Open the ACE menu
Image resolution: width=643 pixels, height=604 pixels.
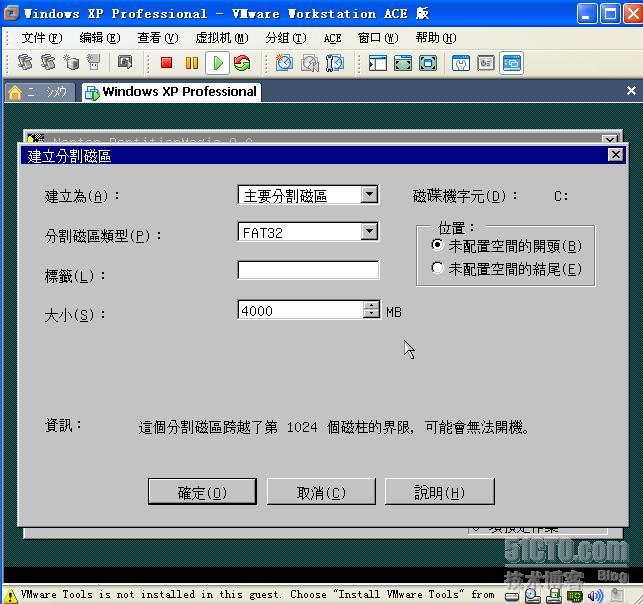click(x=332, y=39)
